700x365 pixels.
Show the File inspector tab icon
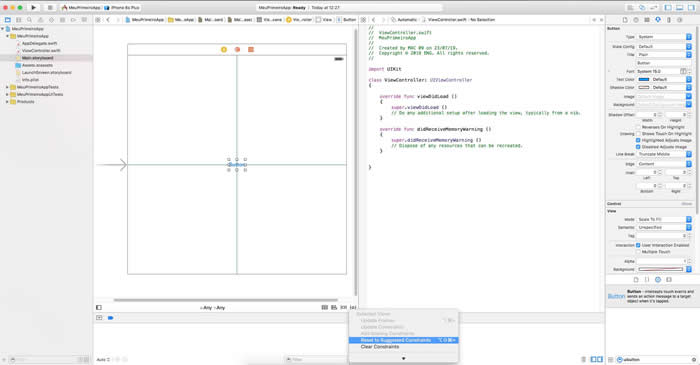tap(625, 20)
